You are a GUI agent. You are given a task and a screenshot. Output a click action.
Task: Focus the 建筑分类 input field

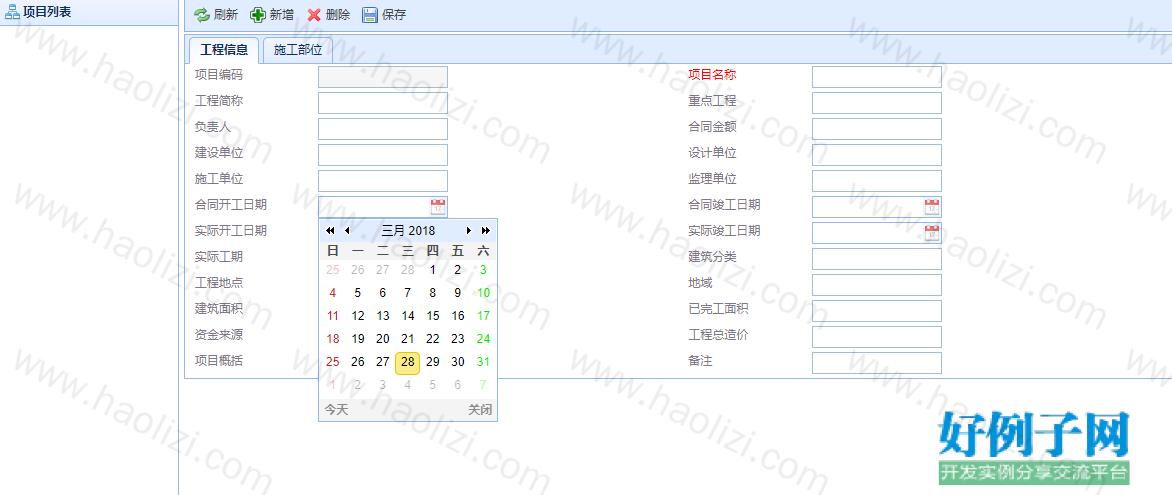point(877,259)
